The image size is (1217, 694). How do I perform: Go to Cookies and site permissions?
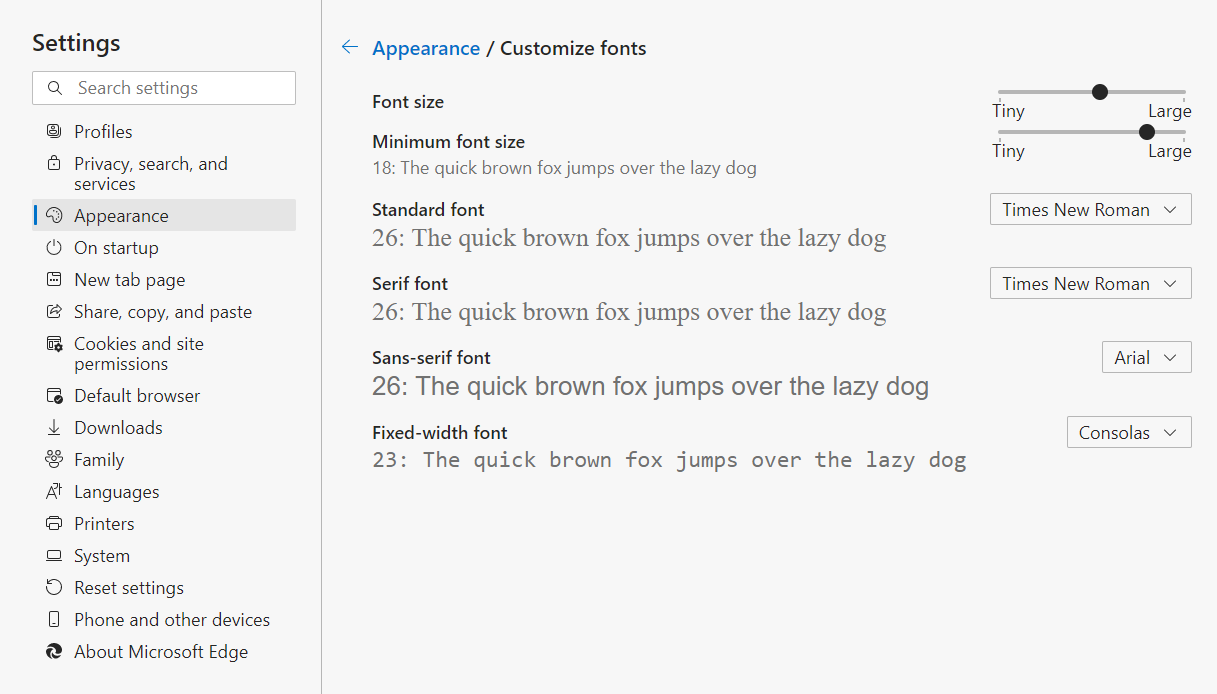tap(138, 354)
